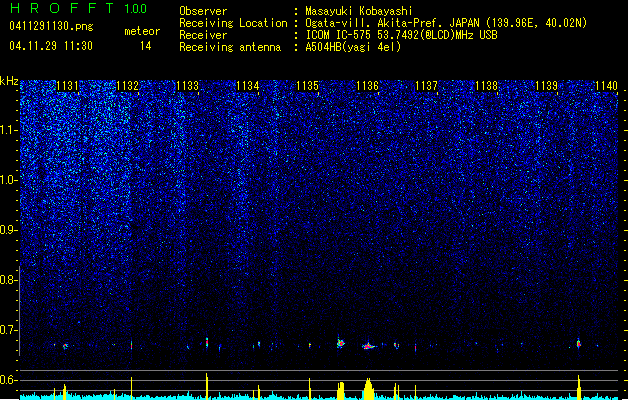Click the Ogata-vill. Akita-Pref. JAPAN location text

(x=446, y=23)
